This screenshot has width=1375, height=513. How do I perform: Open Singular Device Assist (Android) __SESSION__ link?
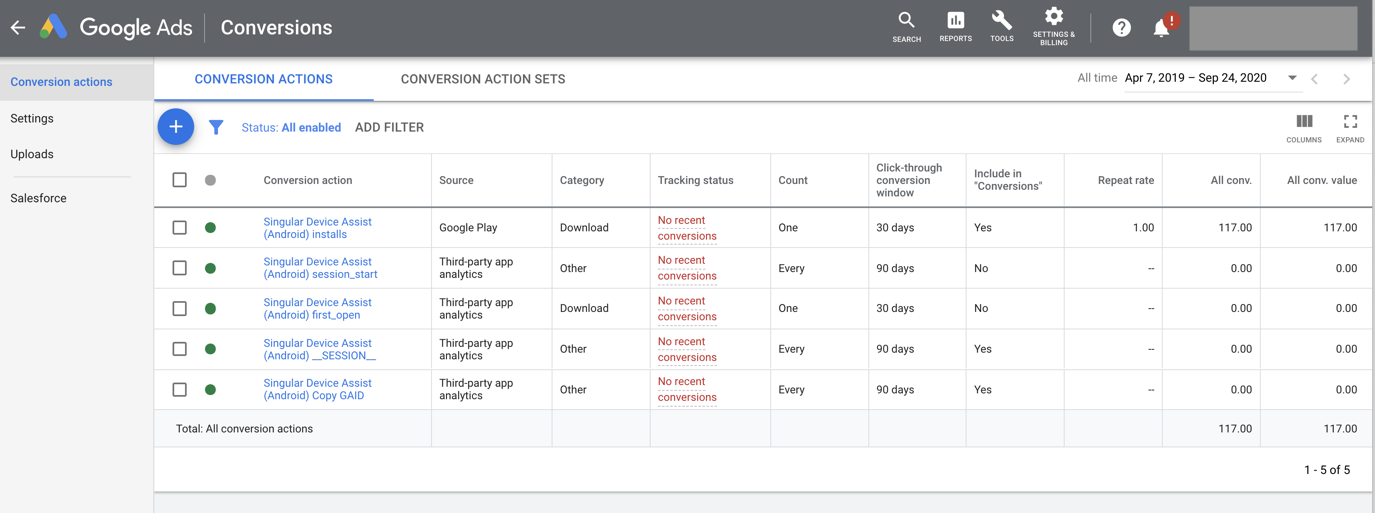coord(320,349)
